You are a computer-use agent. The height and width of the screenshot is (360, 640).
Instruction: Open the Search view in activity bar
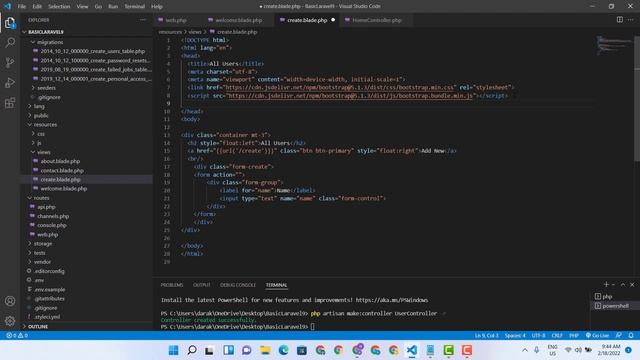click(10, 42)
